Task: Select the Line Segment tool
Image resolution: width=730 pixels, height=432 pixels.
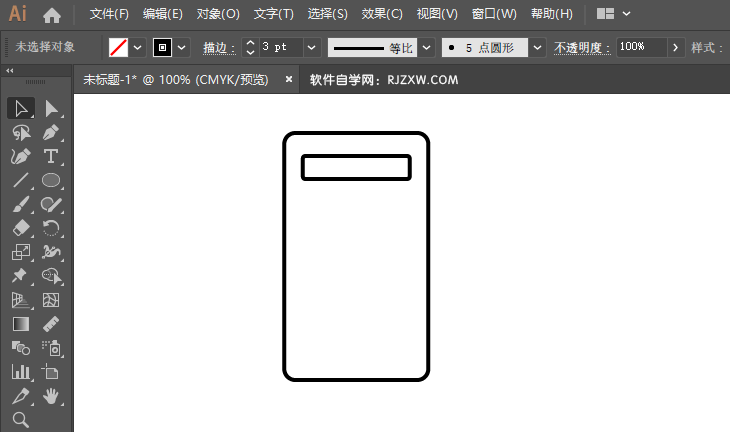Action: click(x=21, y=180)
